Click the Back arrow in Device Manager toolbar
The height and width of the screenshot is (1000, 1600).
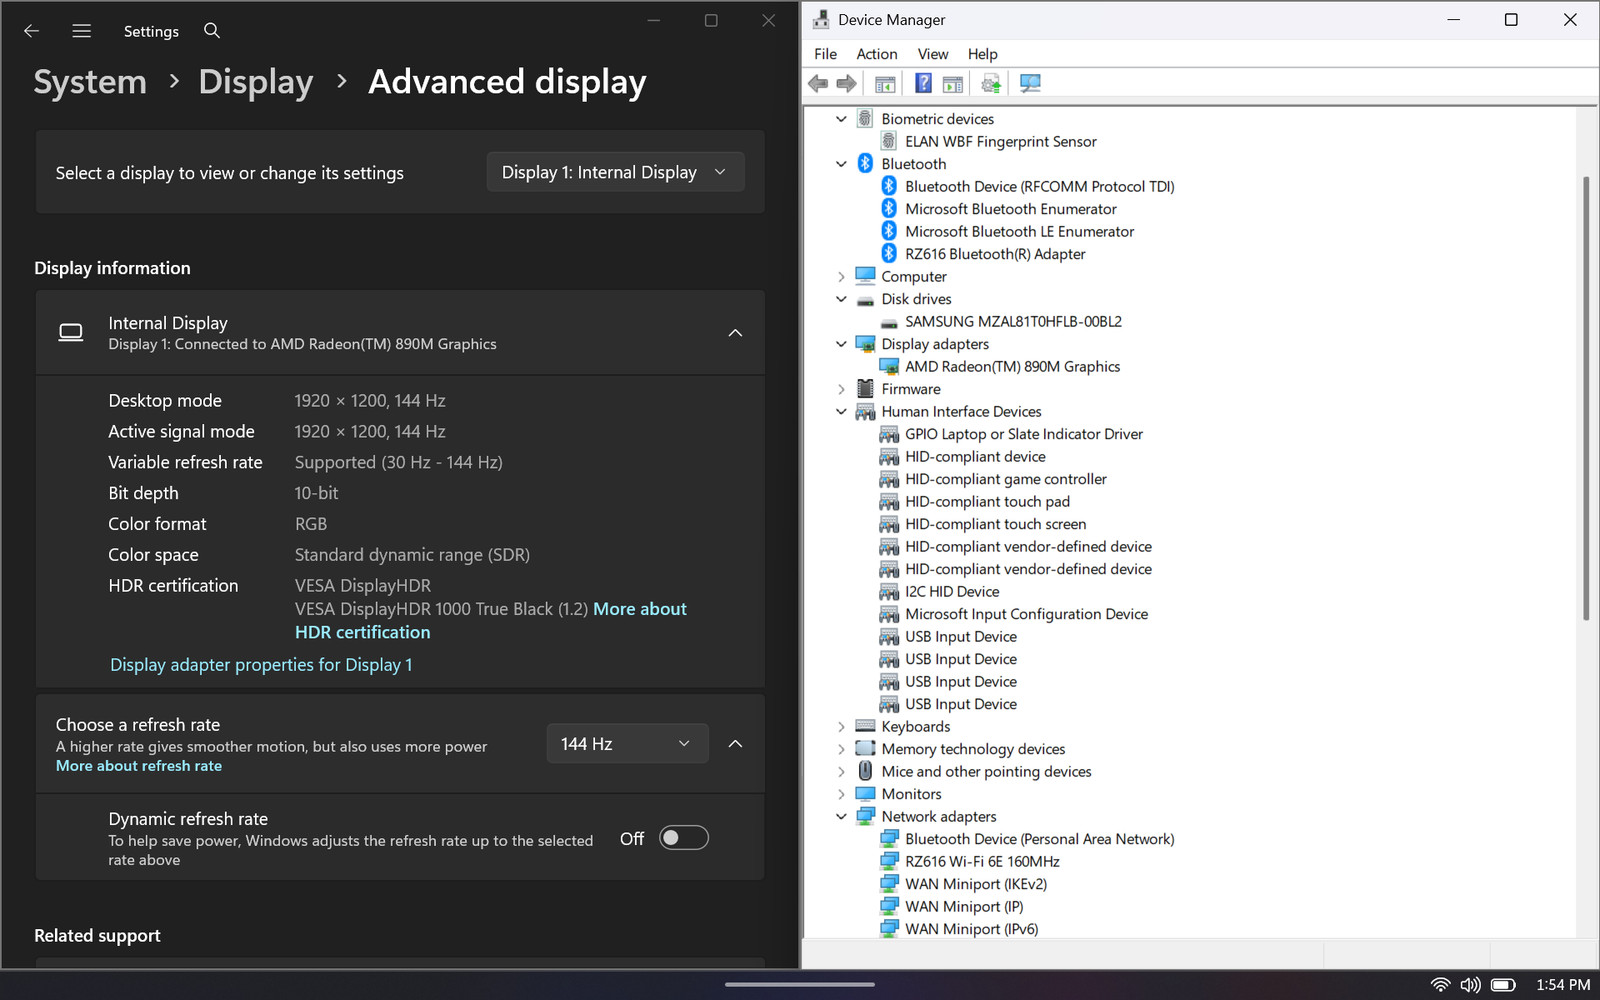tap(818, 84)
